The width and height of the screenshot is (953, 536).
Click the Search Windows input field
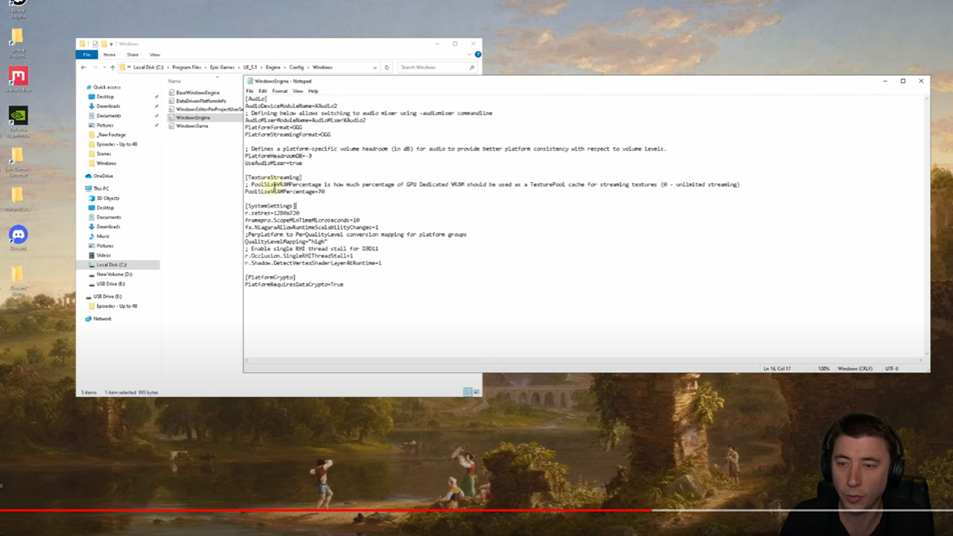click(x=433, y=67)
